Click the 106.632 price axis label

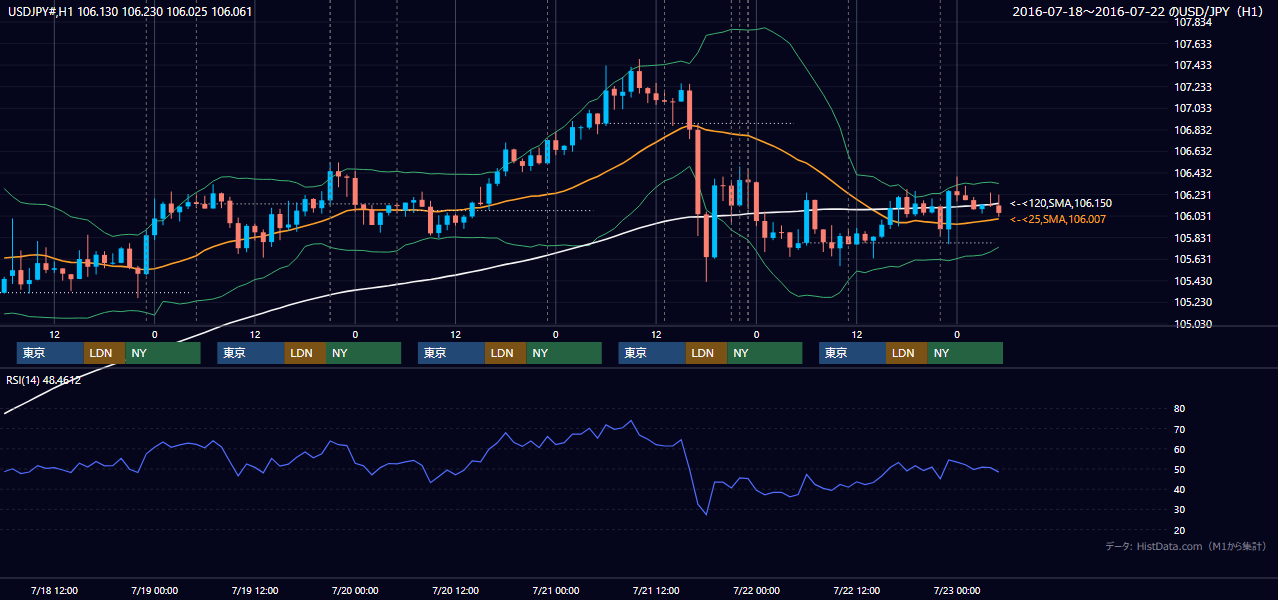[1195, 151]
